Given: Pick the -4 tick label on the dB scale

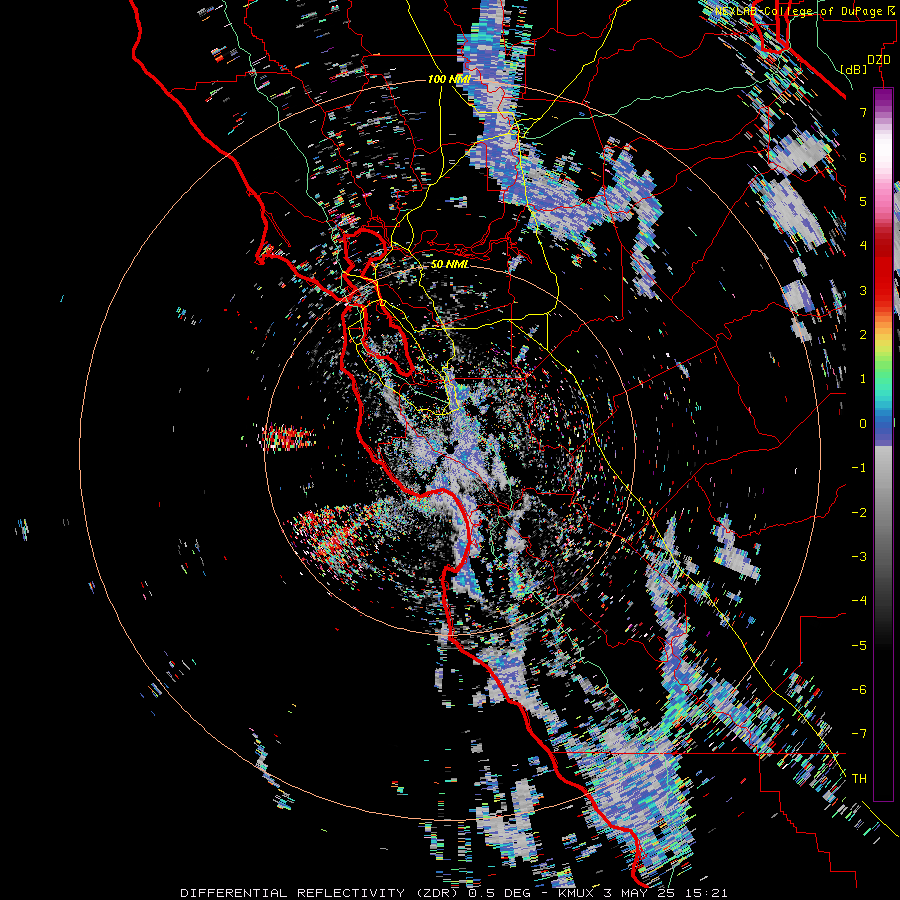Looking at the screenshot, I should (x=859, y=600).
